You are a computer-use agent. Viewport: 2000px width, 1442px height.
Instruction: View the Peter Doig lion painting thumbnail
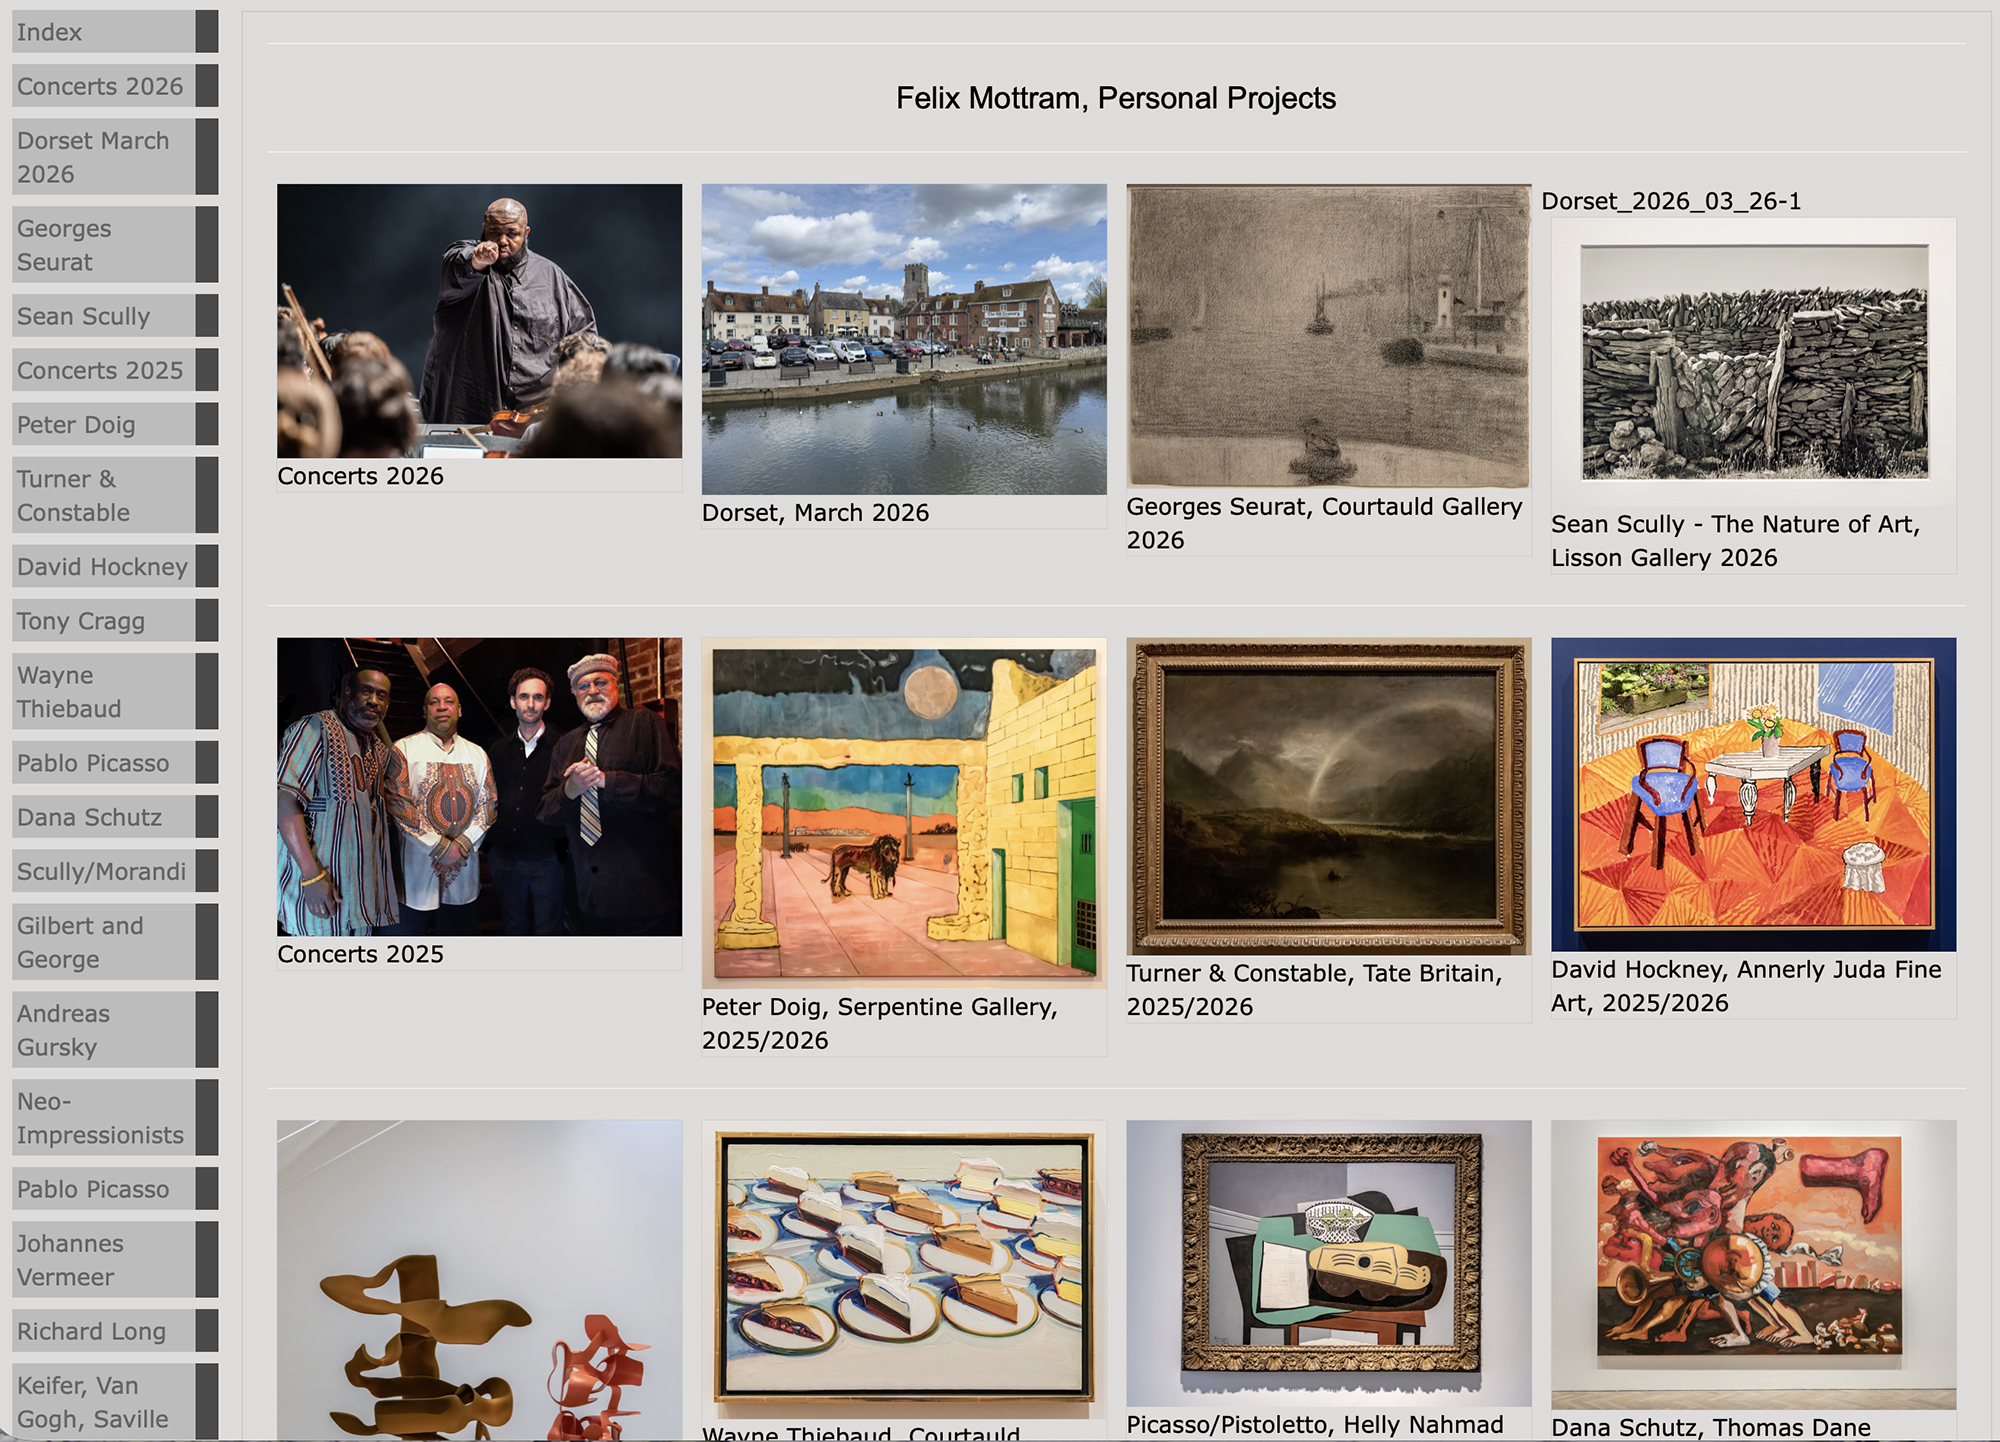(x=904, y=813)
